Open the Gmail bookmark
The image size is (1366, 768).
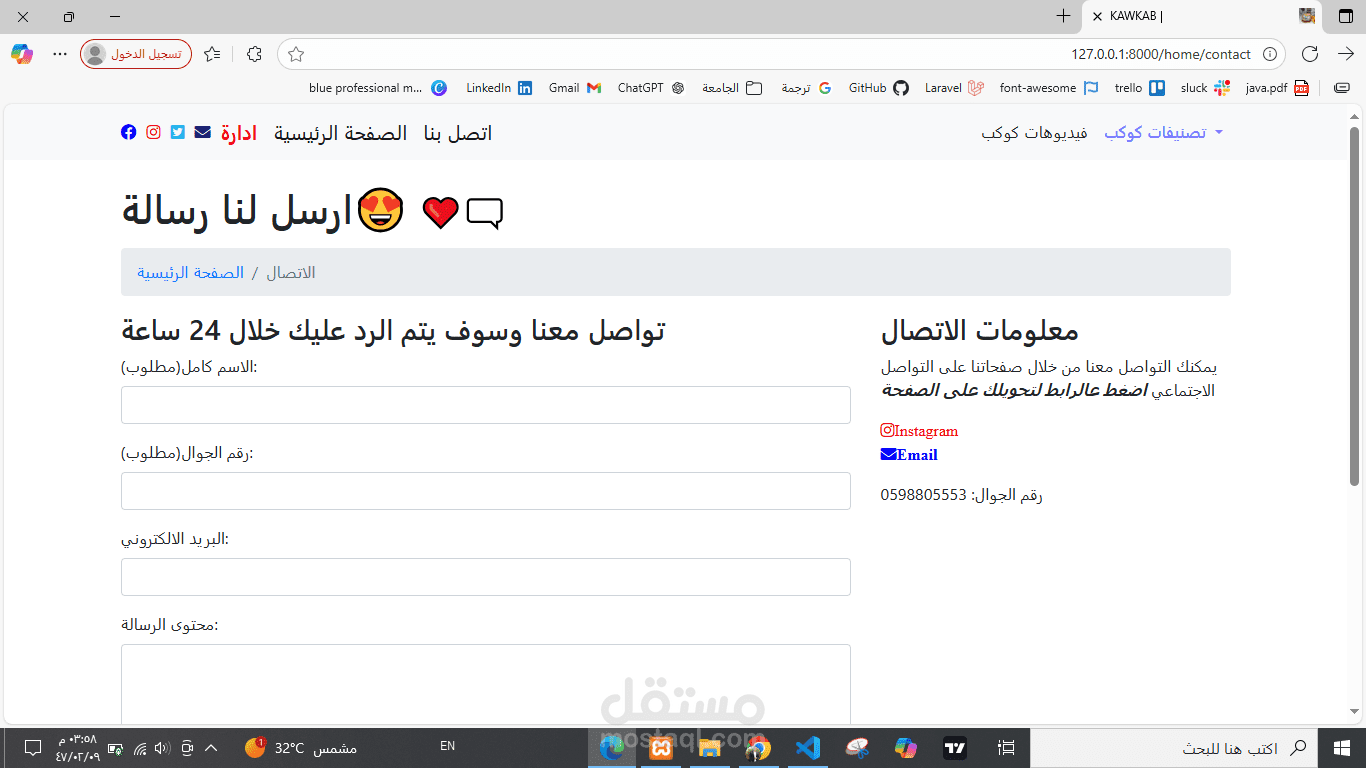(575, 88)
